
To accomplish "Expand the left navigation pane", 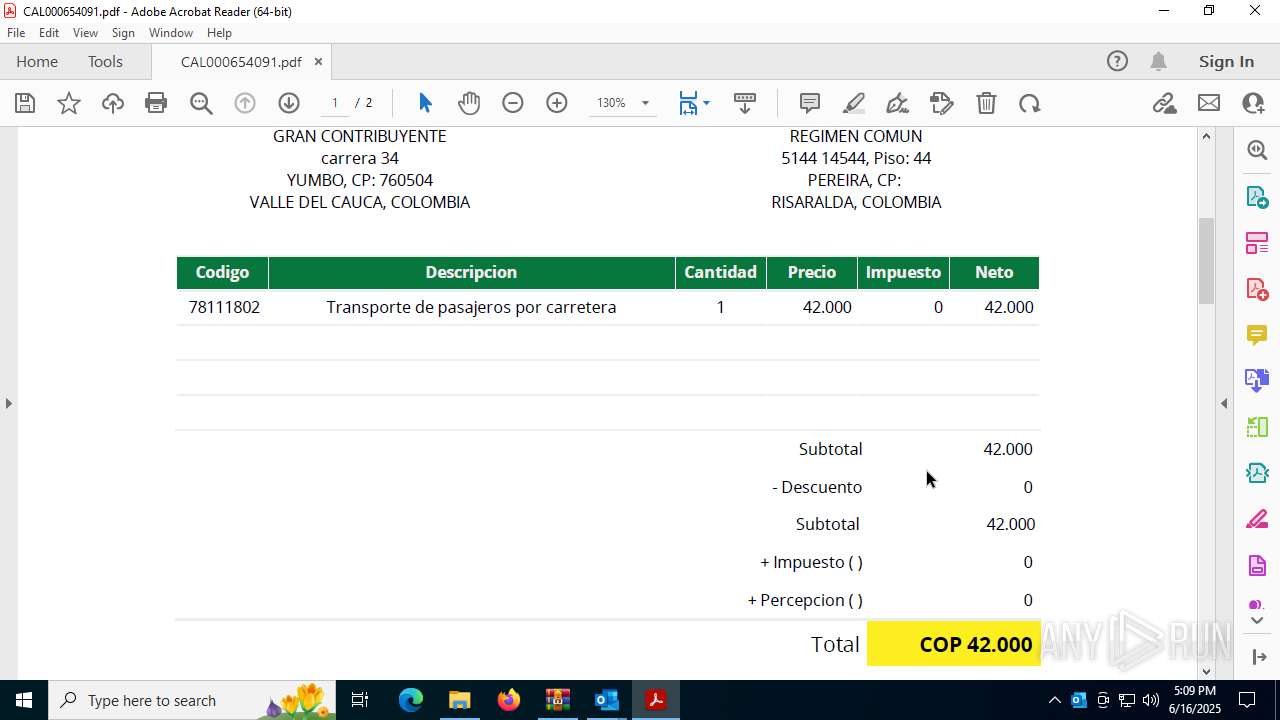I will (8, 404).
